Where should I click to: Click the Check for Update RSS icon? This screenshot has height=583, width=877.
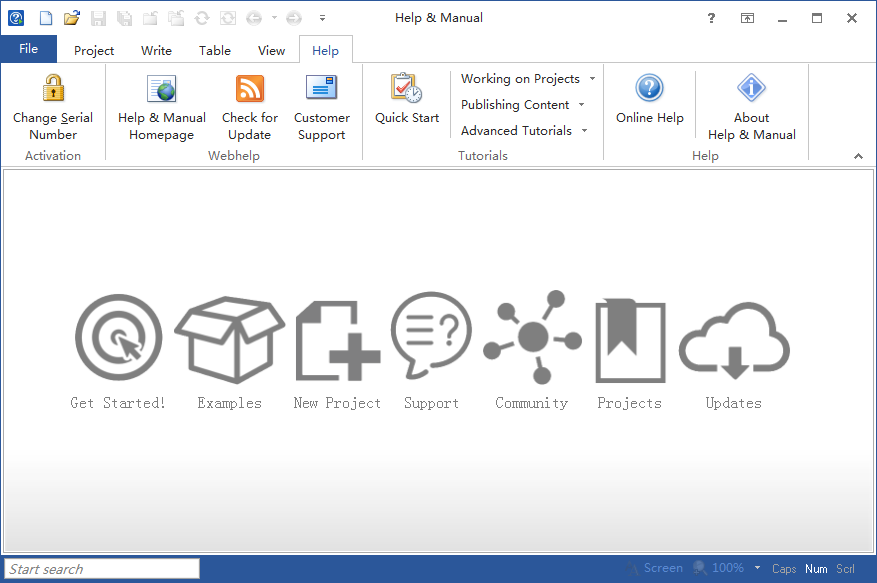coord(249,88)
